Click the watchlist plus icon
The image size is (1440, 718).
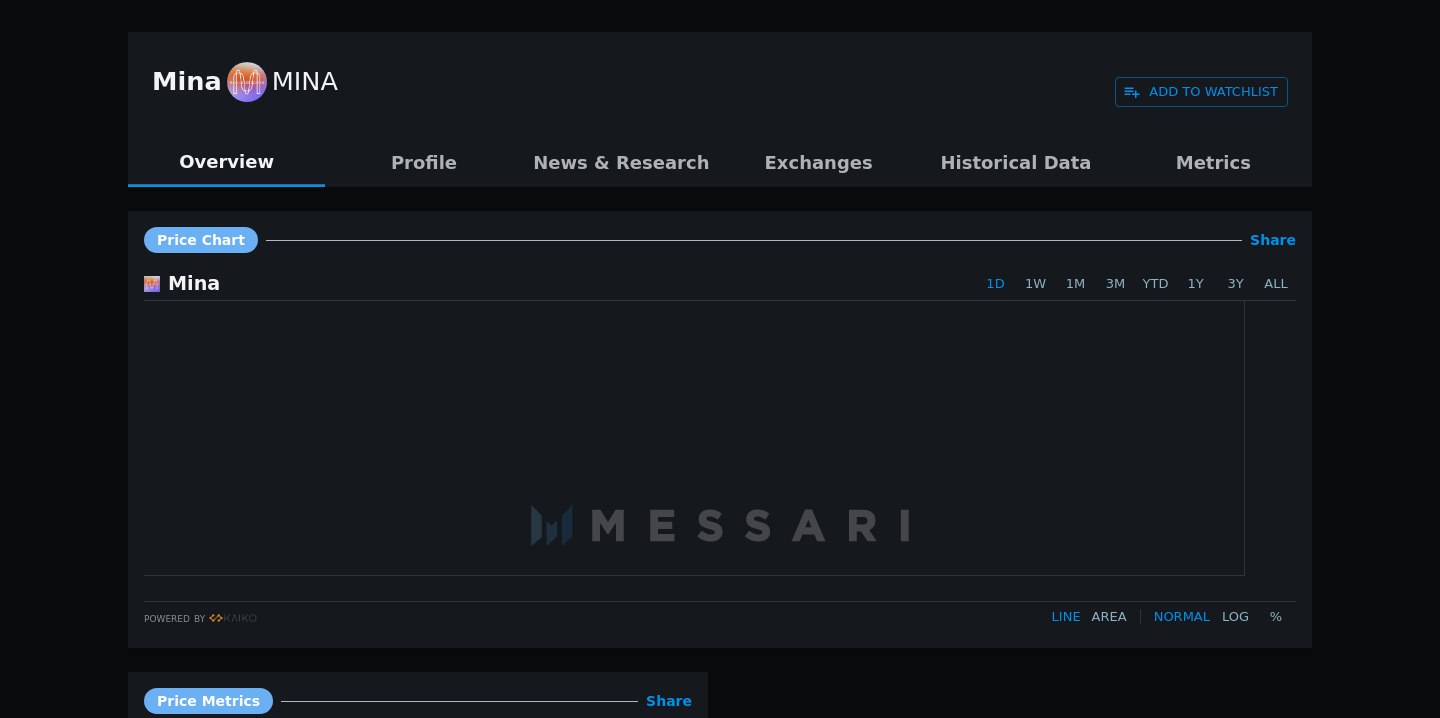(x=1132, y=92)
